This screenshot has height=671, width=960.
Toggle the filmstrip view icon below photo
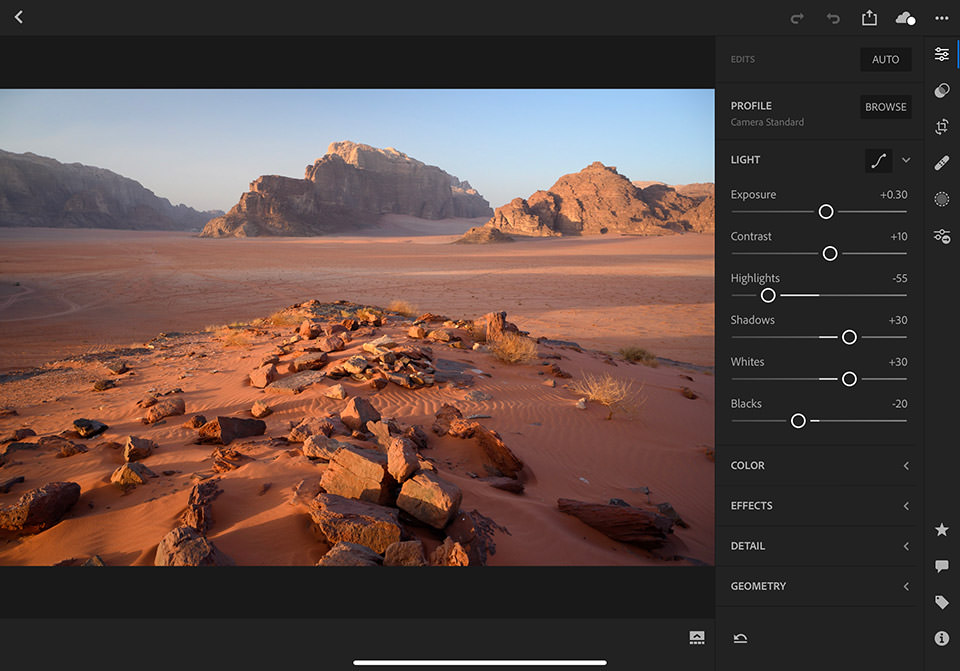(697, 638)
